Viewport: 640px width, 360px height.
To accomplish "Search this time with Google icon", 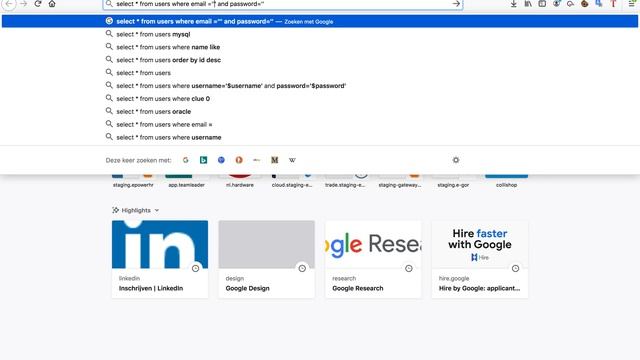I will tap(186, 160).
